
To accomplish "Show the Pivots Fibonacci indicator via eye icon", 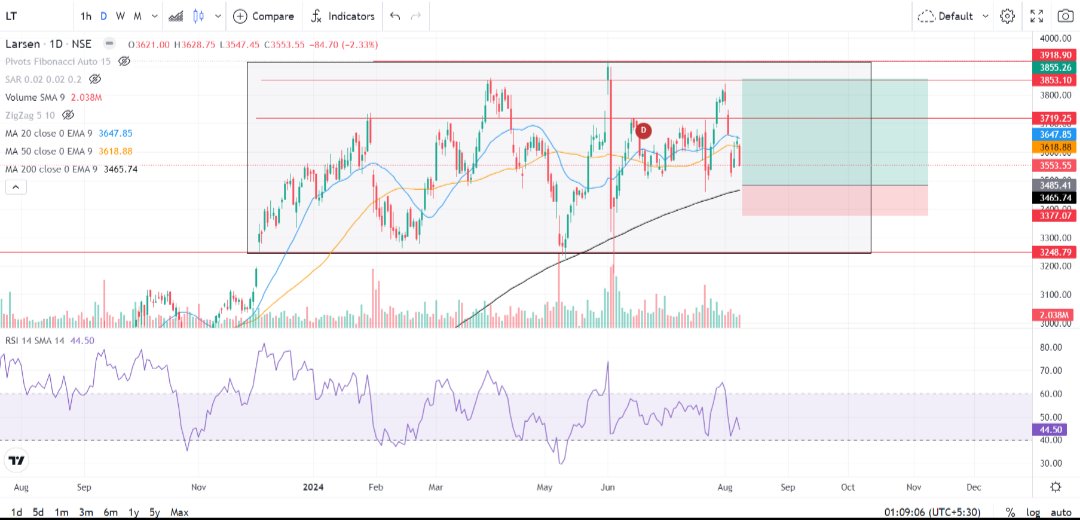I will [x=124, y=61].
